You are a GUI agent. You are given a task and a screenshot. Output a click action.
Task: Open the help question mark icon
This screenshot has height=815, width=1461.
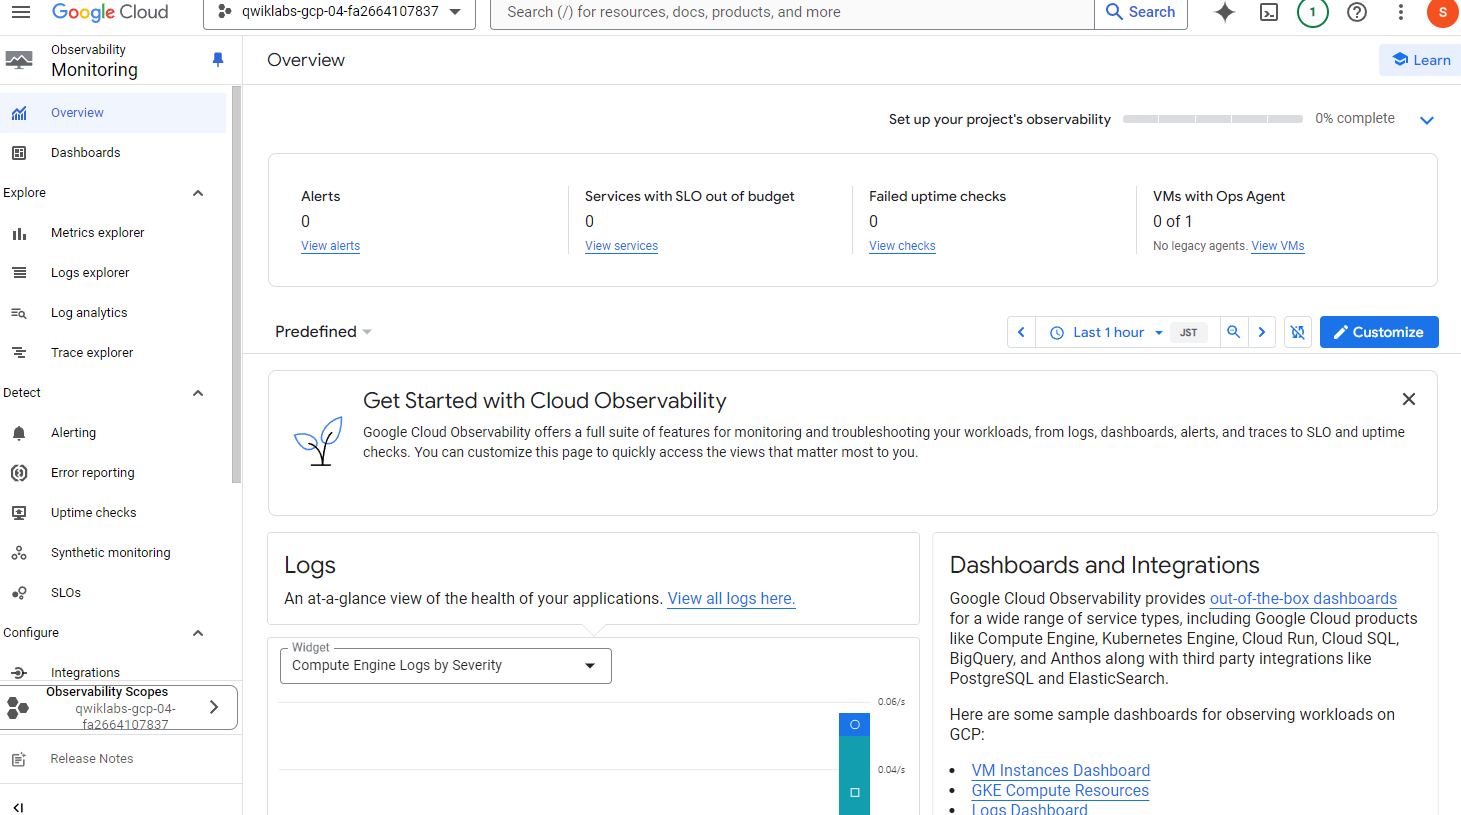tap(1357, 12)
